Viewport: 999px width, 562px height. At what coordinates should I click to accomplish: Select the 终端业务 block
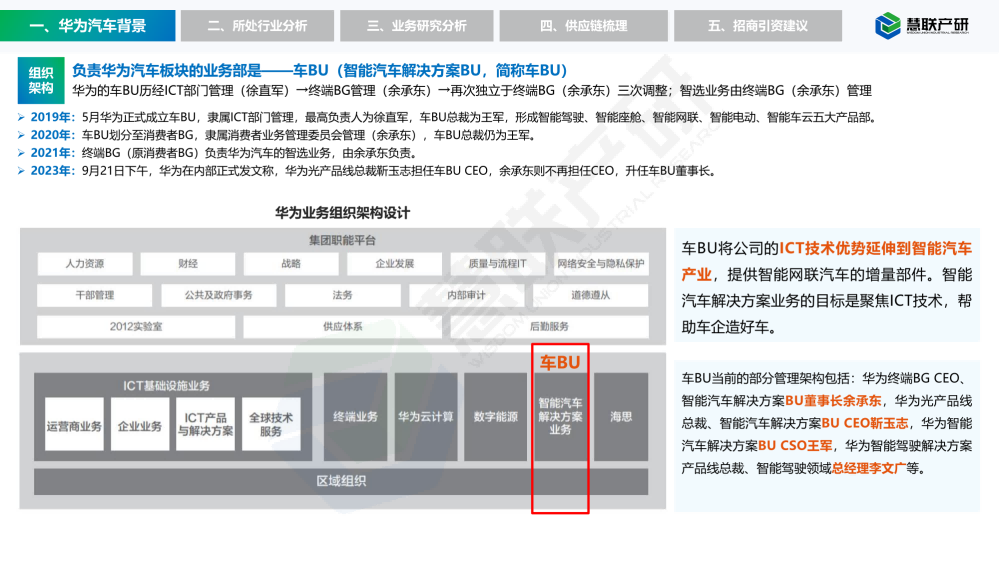[x=356, y=417]
